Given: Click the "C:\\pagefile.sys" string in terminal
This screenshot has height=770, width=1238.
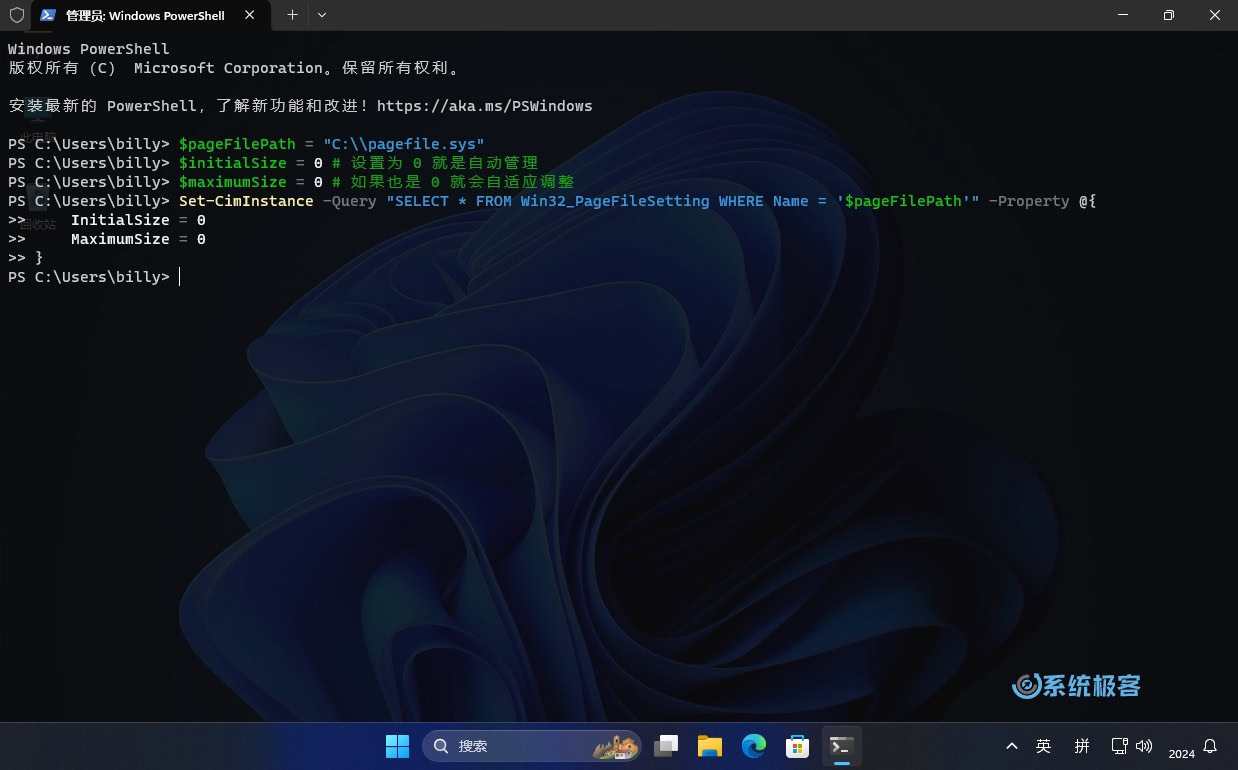Looking at the screenshot, I should tap(404, 144).
